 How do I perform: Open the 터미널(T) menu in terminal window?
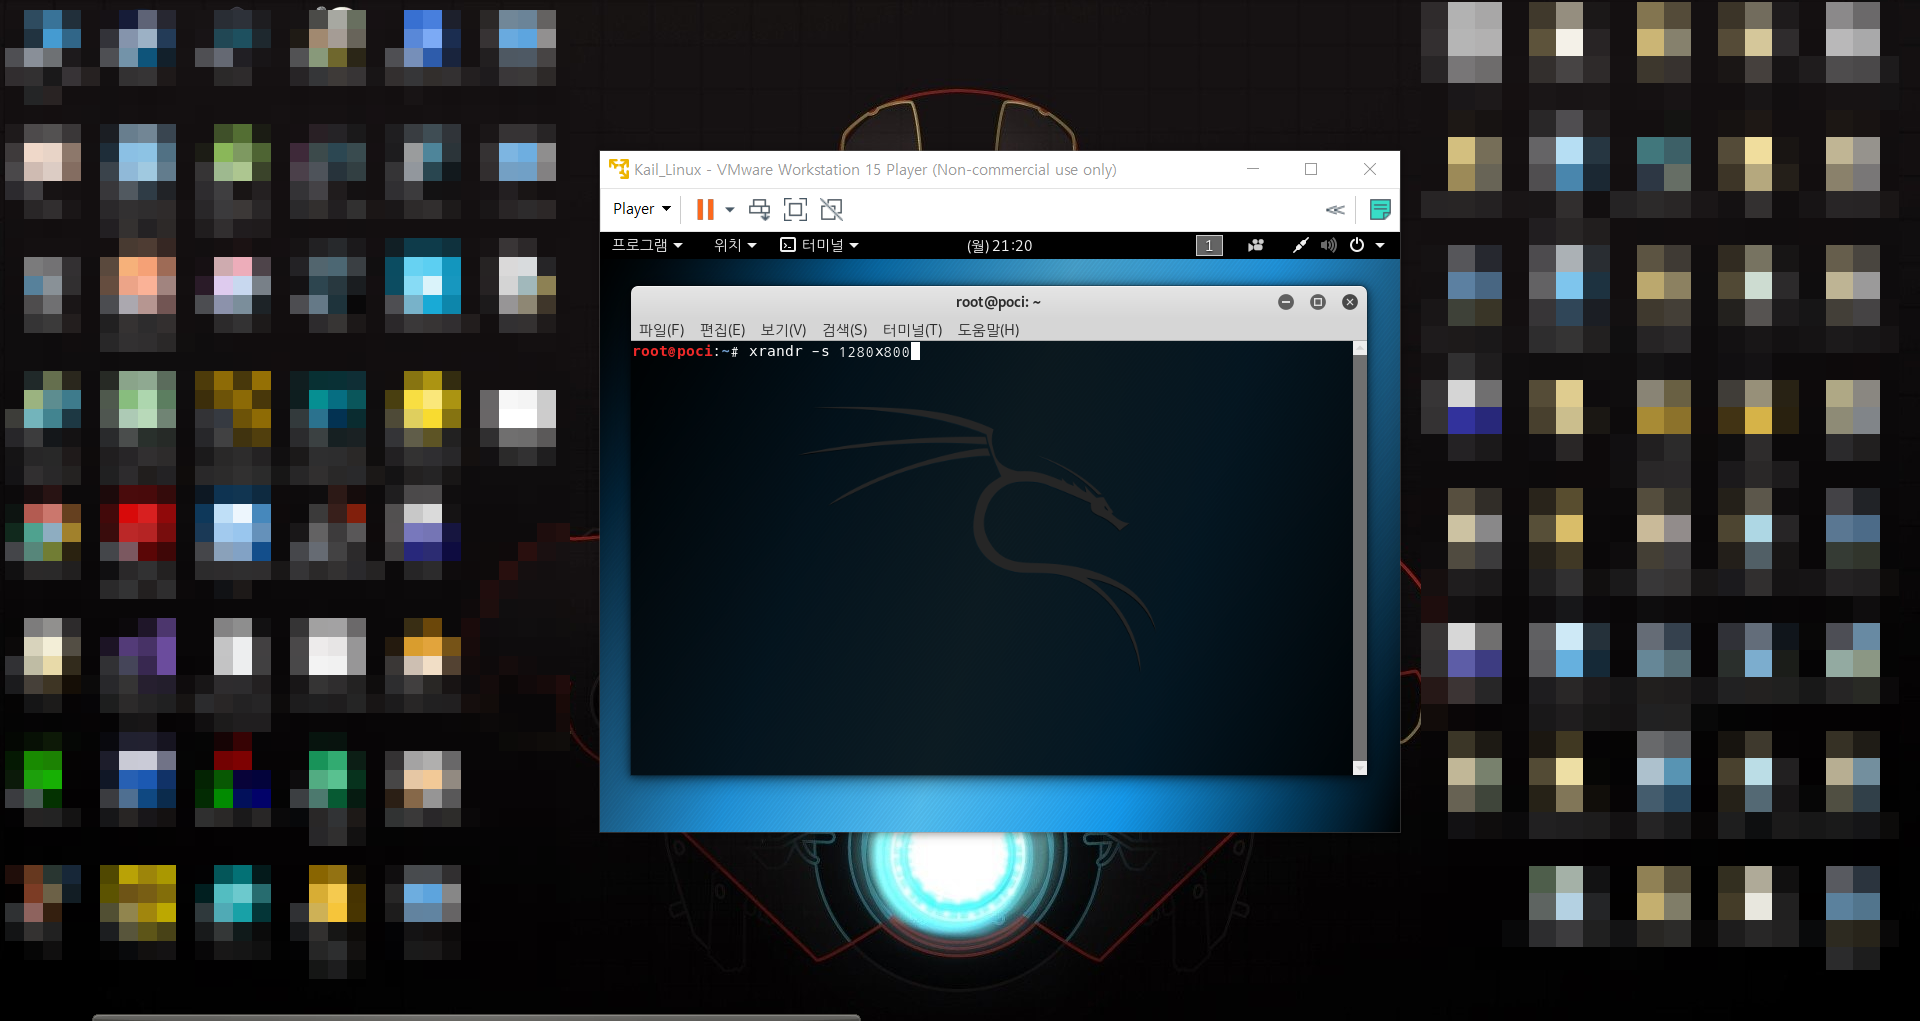coord(912,330)
